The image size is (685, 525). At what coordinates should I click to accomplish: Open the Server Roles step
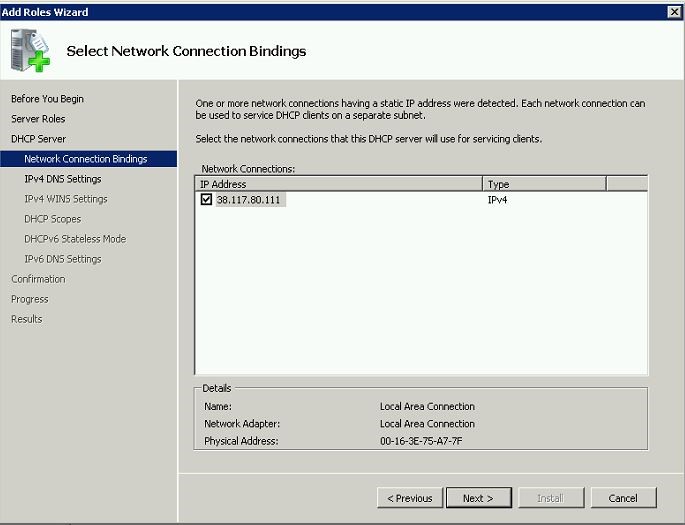38,119
